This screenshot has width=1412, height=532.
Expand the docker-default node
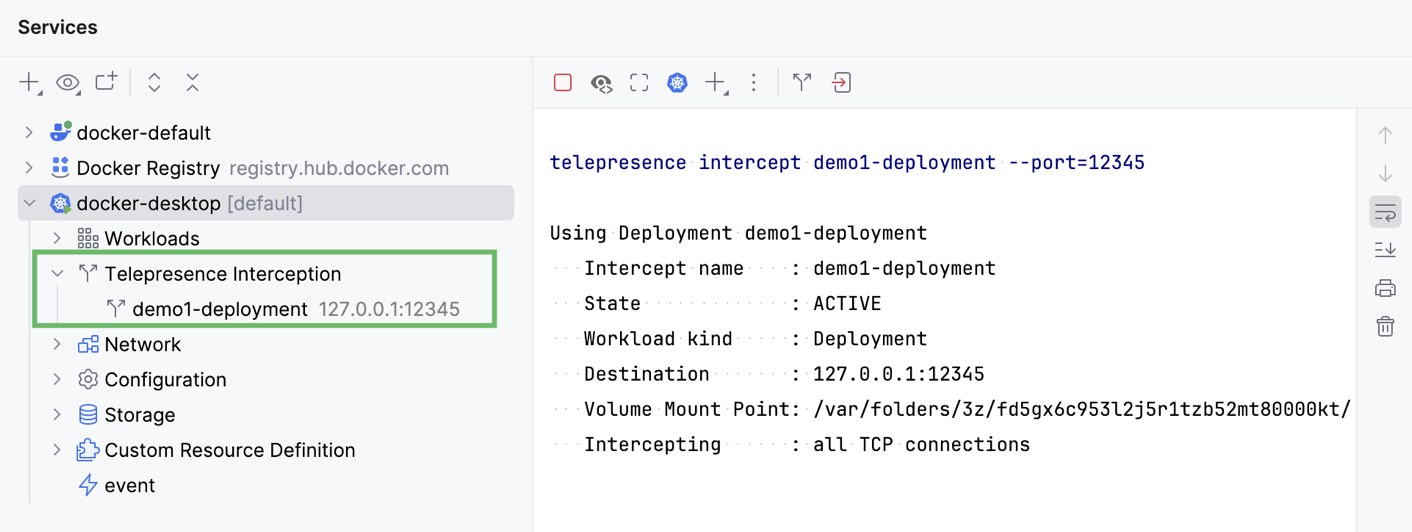[x=29, y=132]
